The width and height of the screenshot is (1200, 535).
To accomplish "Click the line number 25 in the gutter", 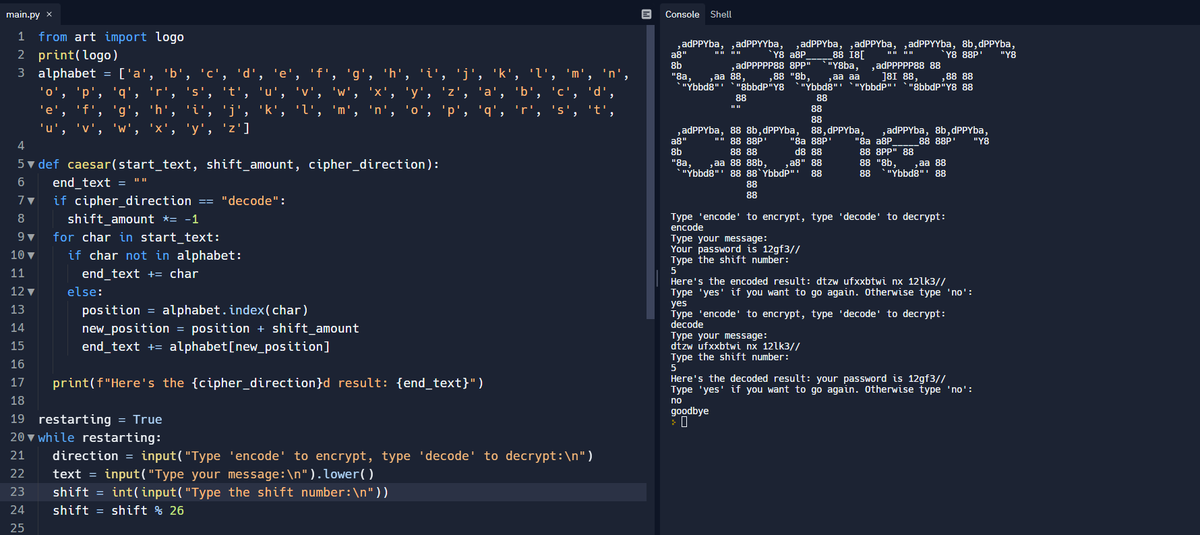I will pyautogui.click(x=15, y=529).
